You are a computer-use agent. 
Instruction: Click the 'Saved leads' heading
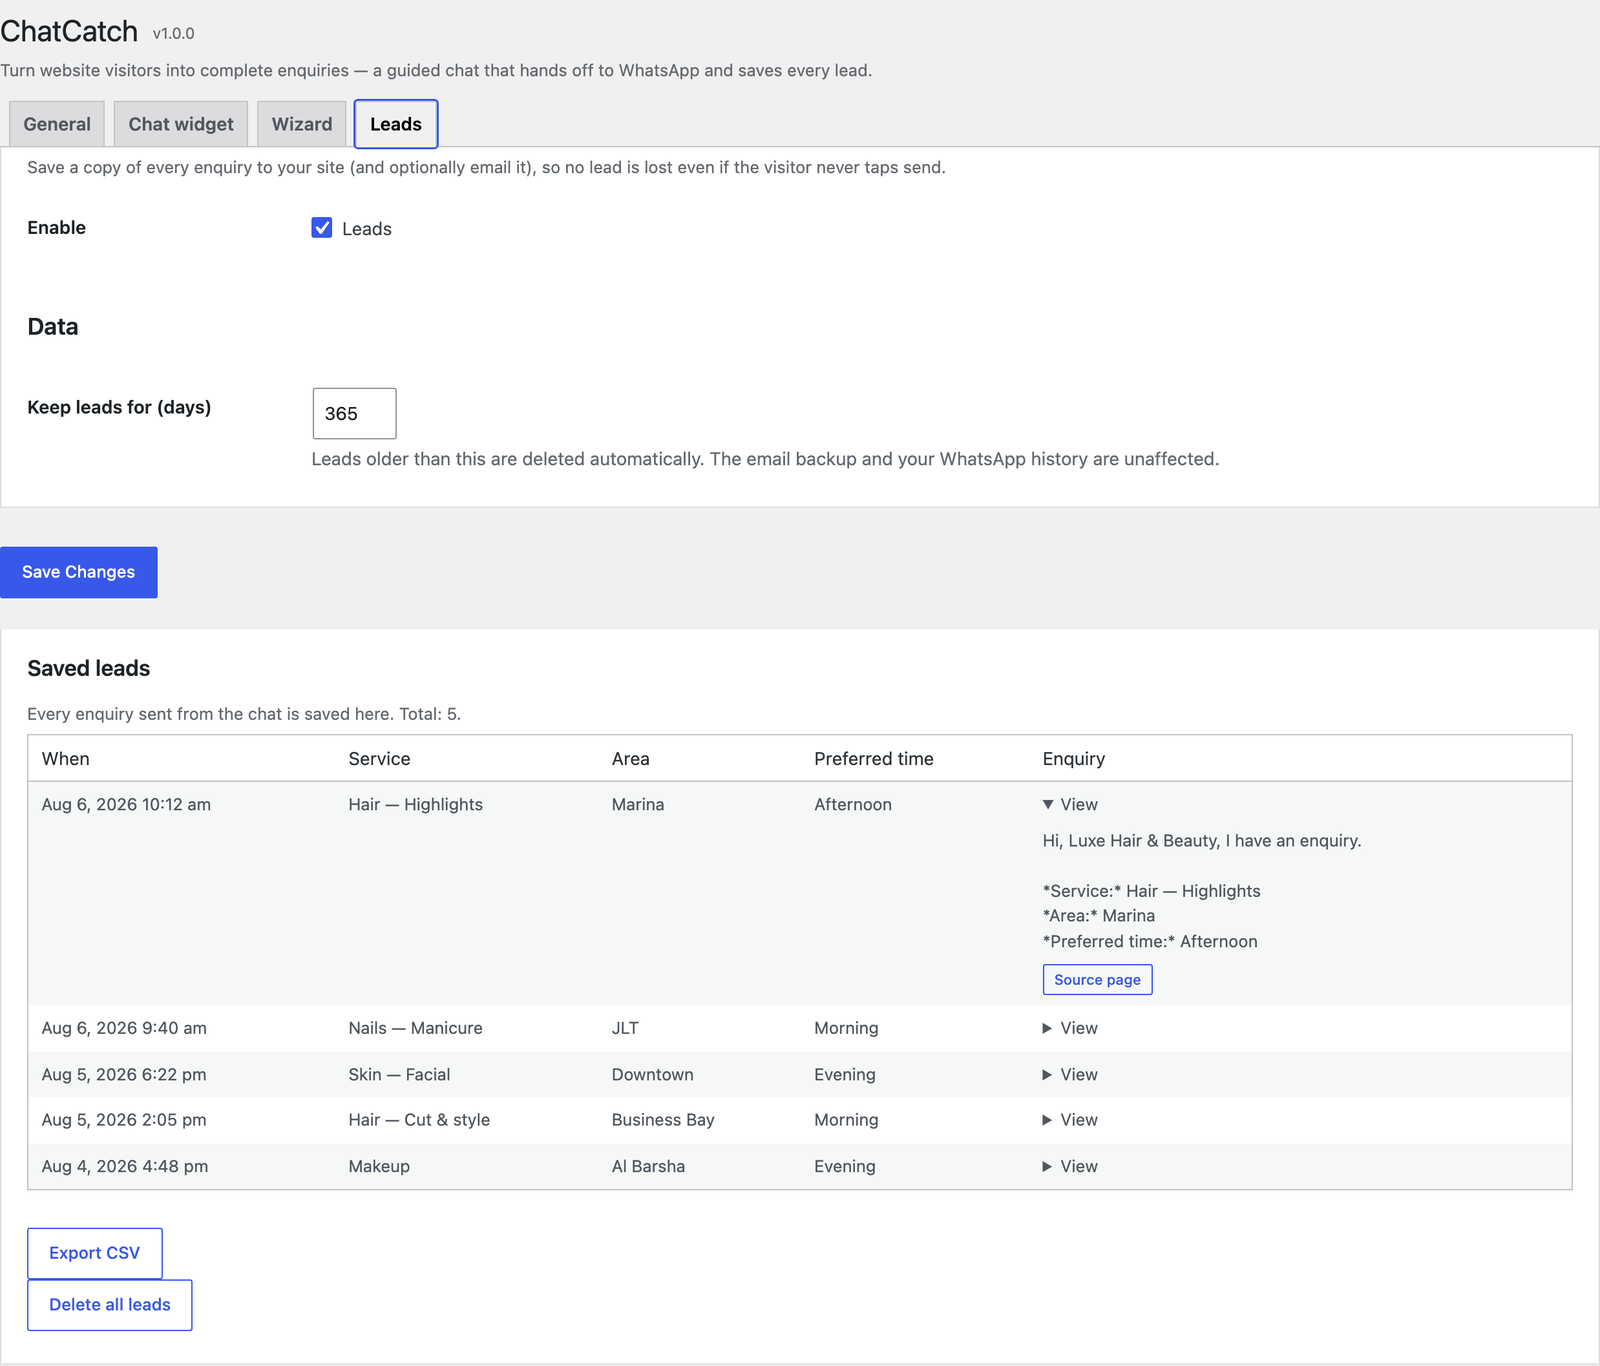(x=89, y=668)
